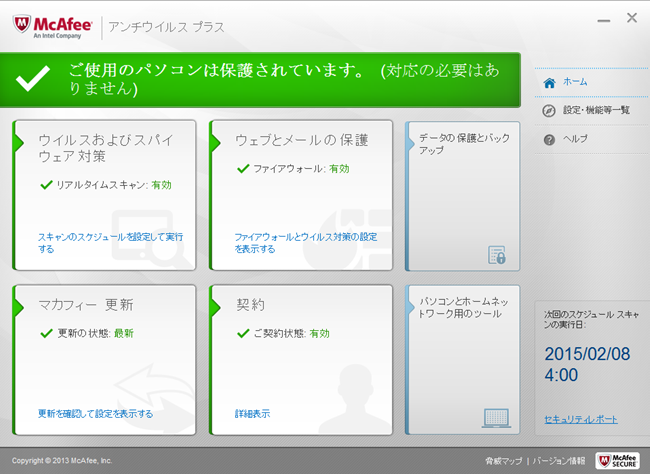Click the 4:00 scheduled scan time
650x474 pixels.
[561, 375]
